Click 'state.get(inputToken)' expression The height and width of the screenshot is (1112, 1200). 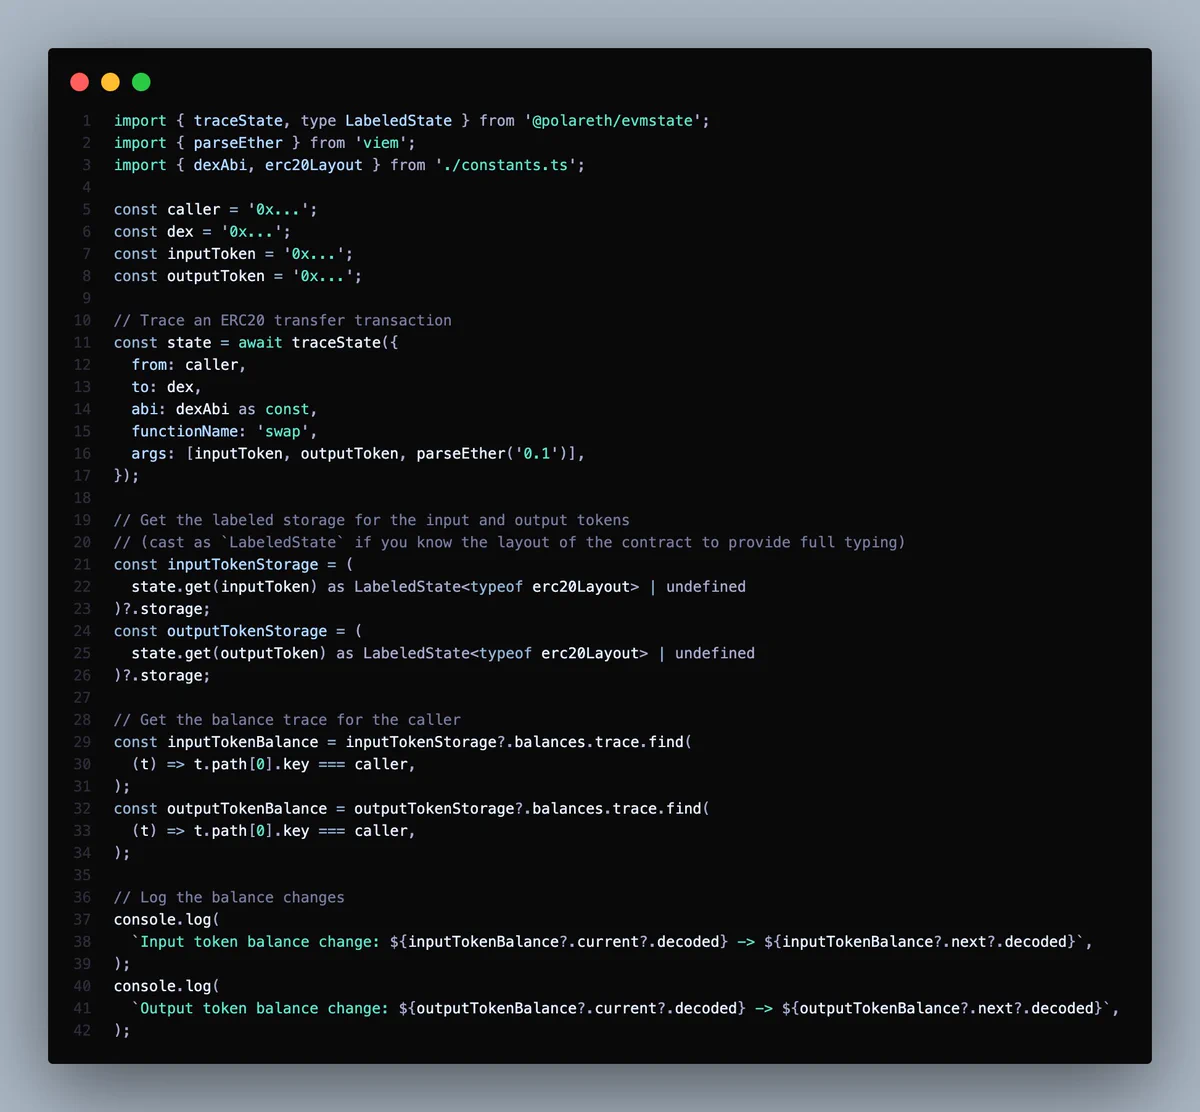225,587
